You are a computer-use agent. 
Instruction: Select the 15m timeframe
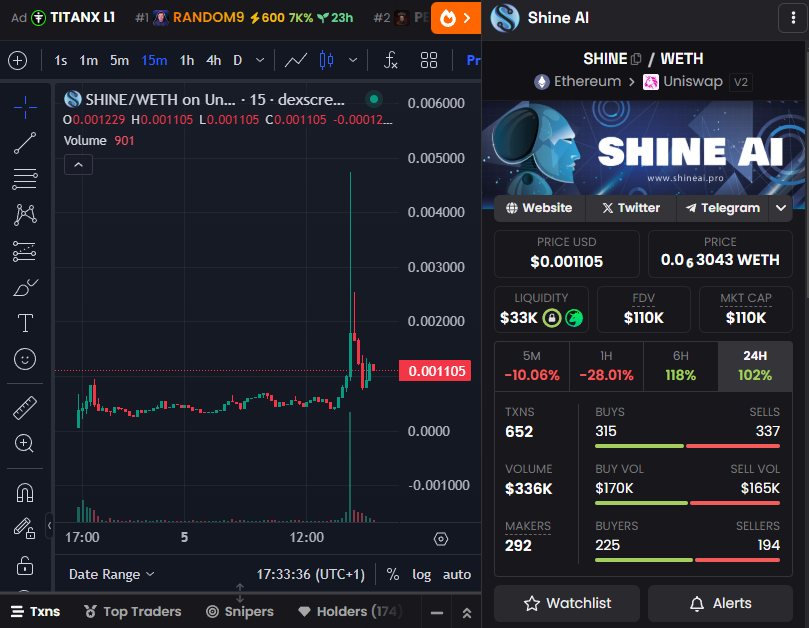tap(154, 60)
